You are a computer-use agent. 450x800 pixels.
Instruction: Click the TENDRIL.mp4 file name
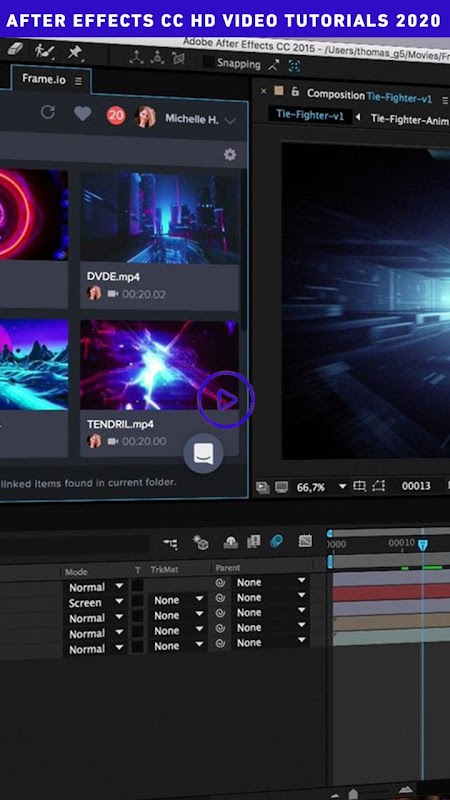(x=120, y=424)
